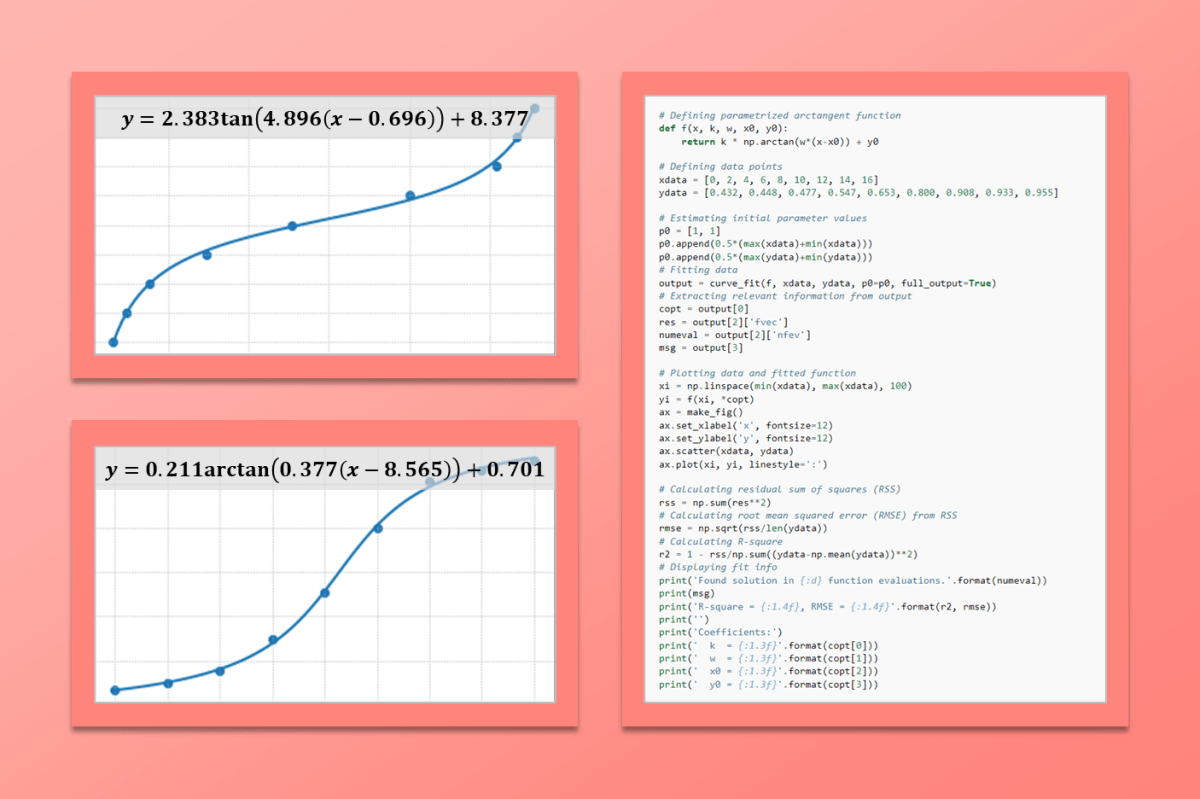This screenshot has width=1200, height=799.
Task: Click the pale data point near top right
Action: click(x=536, y=108)
